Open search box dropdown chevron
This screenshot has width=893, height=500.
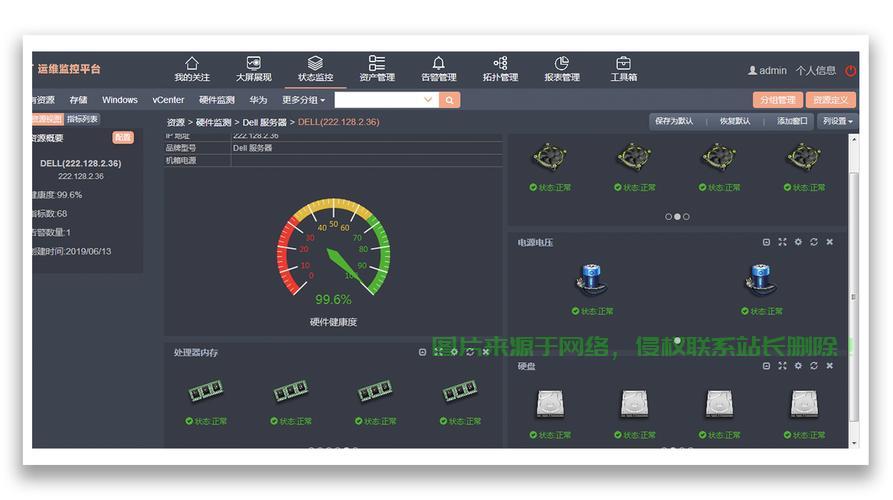point(428,100)
